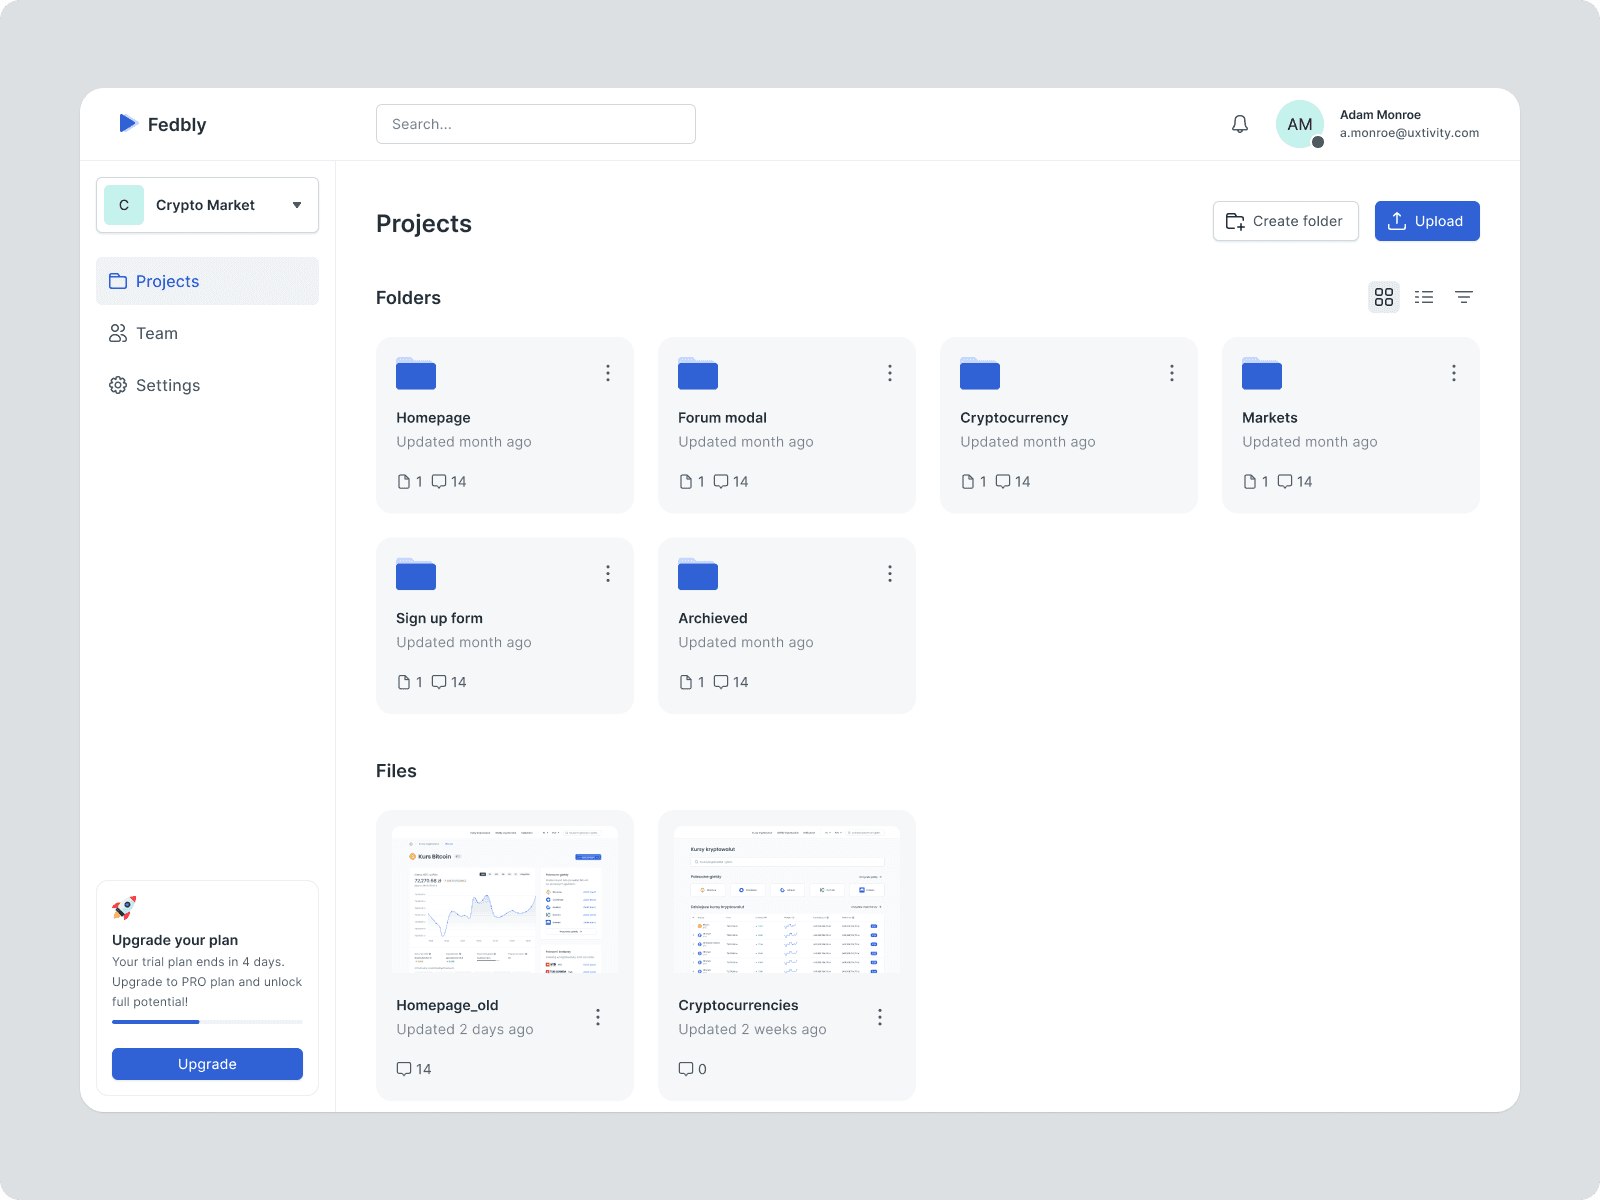Click comments icon on Homepage folder
The height and width of the screenshot is (1200, 1600).
click(x=439, y=482)
